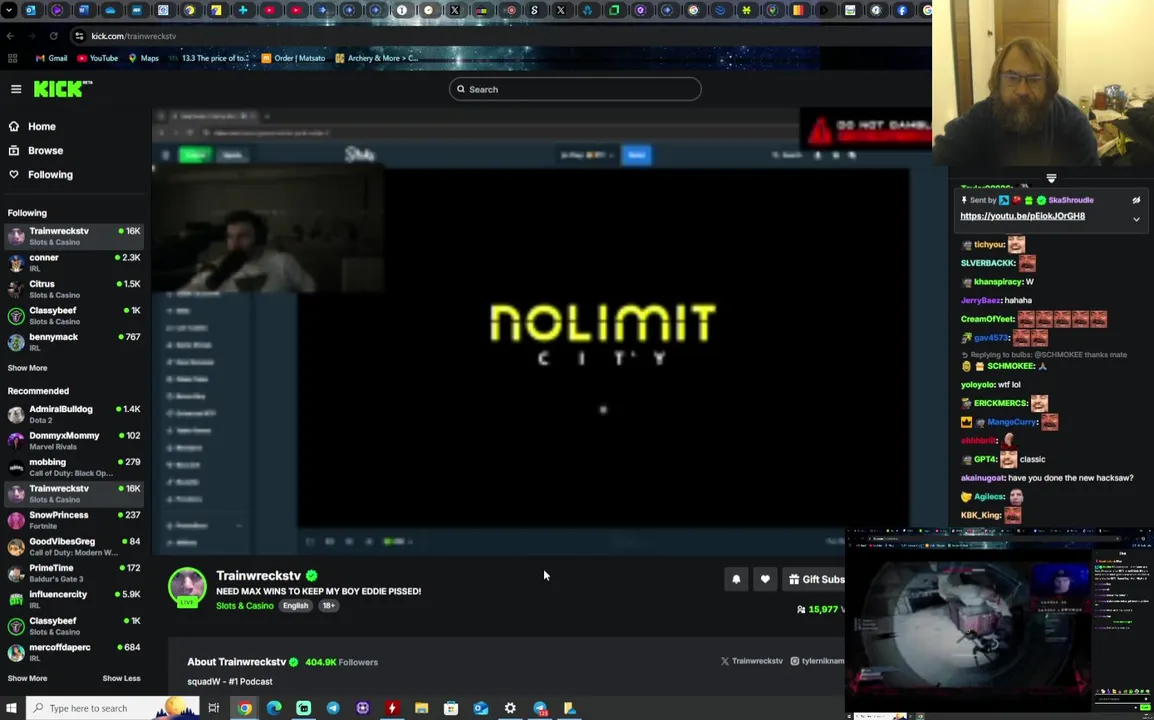The image size is (1154, 720).
Task: Open the Gmail bookmark
Action: point(52,58)
